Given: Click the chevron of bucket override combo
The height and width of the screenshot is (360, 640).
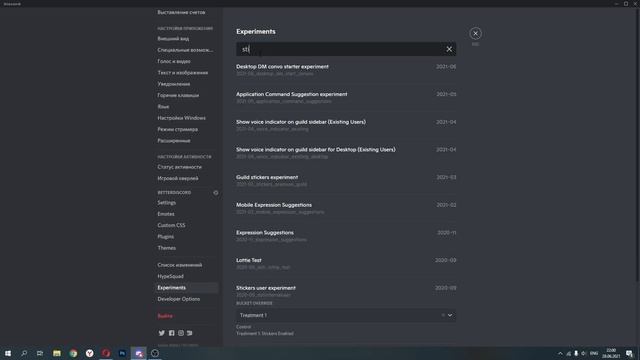Looking at the screenshot, I should (450, 315).
